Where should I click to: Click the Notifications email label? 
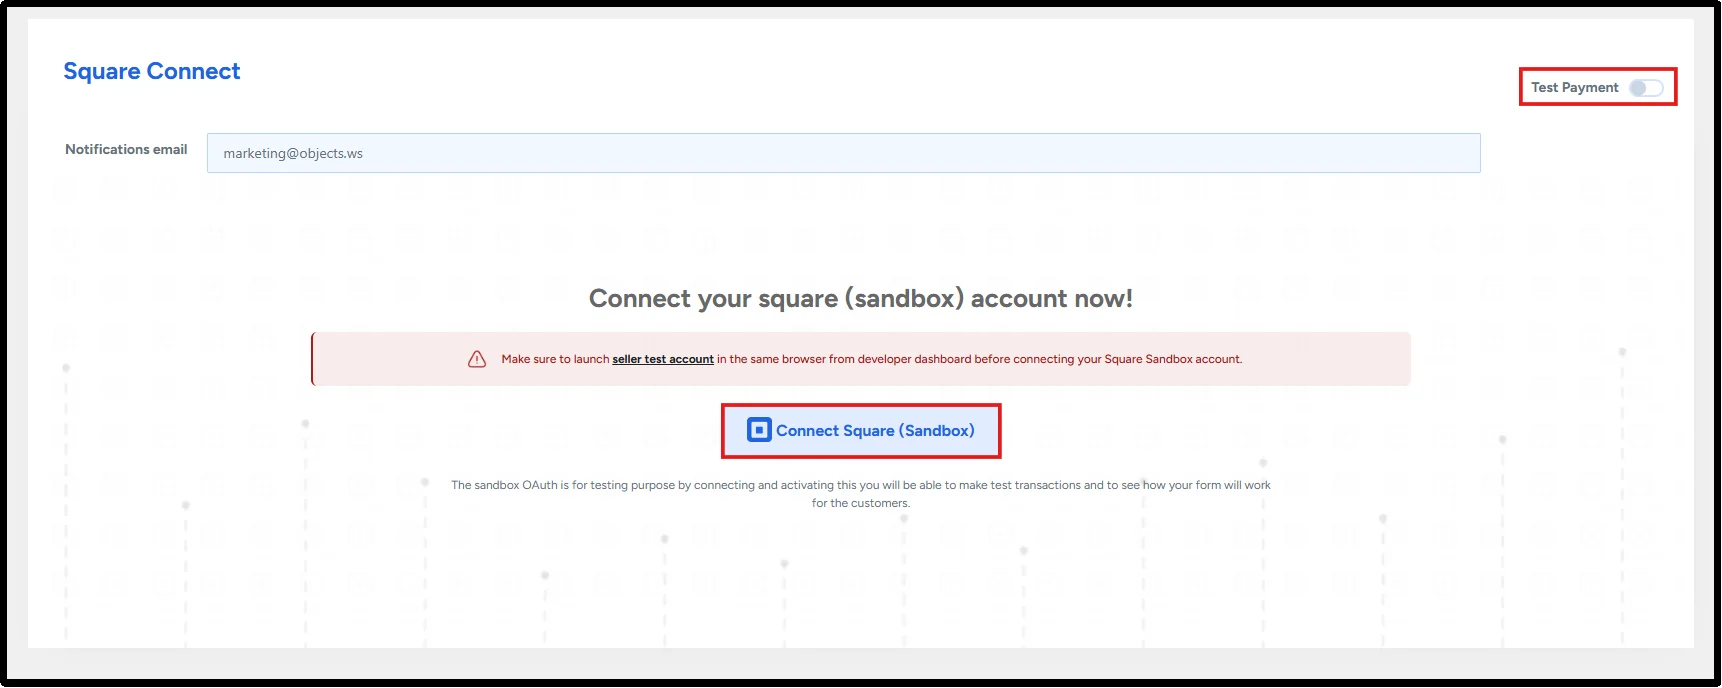[126, 149]
